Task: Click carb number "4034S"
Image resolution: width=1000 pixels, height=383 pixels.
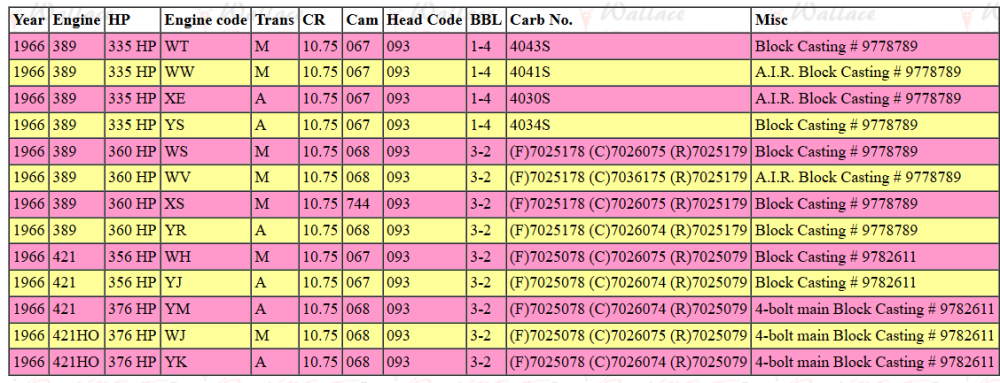Action: pyautogui.click(x=531, y=125)
